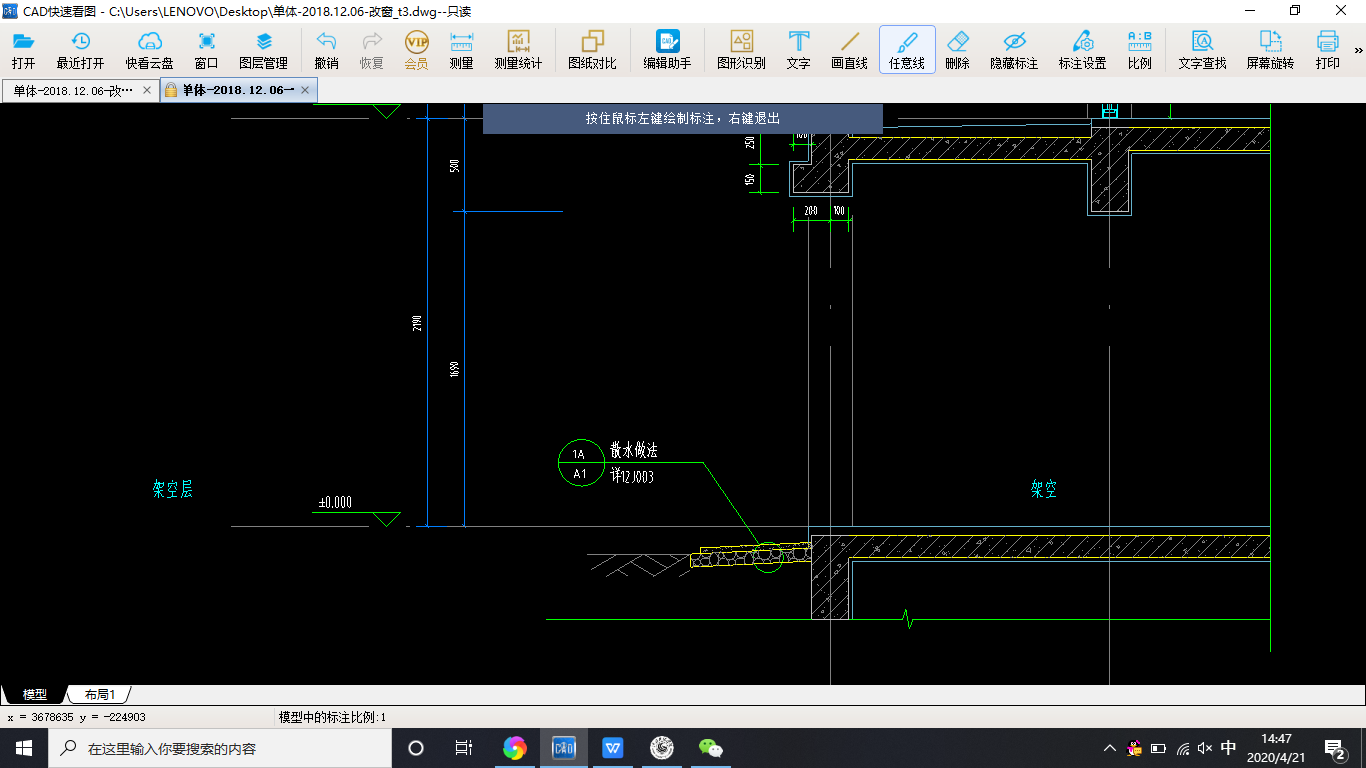Open the WPS taskbar icon
1366x768 pixels.
613,748
